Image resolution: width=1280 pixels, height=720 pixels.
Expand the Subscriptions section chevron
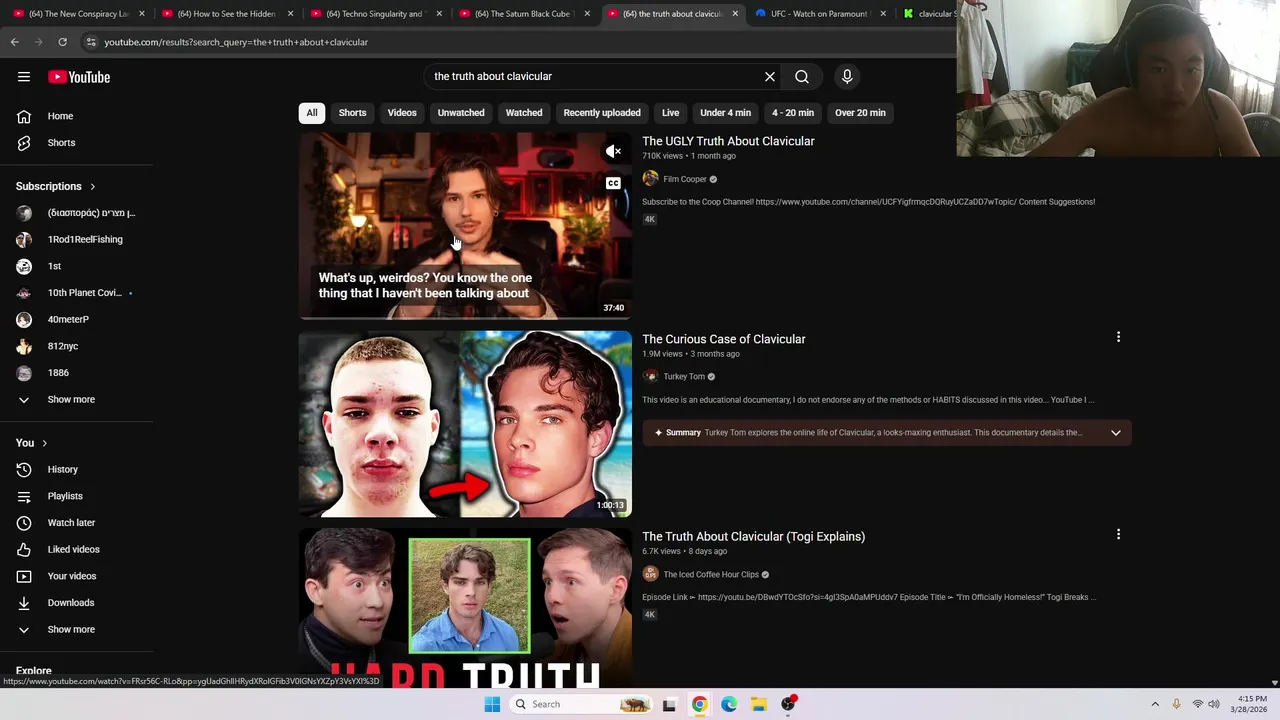(x=92, y=187)
